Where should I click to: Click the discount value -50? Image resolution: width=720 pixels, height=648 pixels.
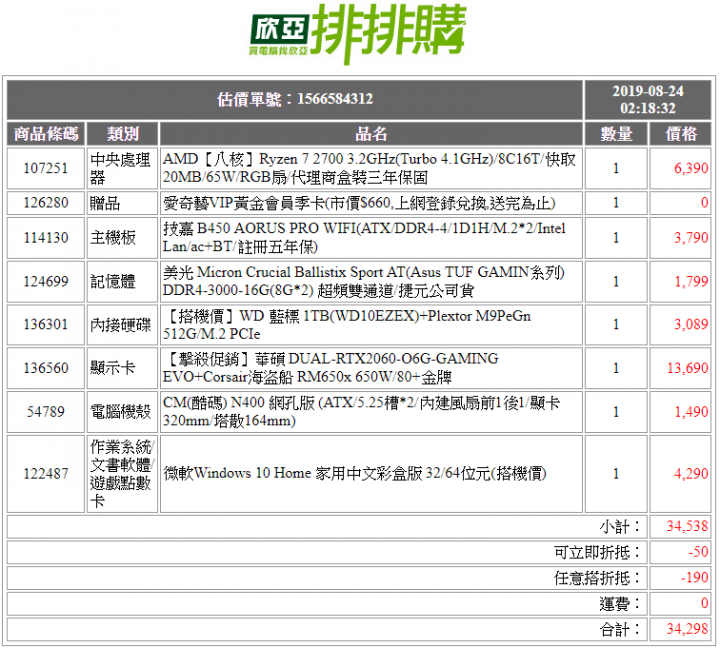tap(698, 552)
